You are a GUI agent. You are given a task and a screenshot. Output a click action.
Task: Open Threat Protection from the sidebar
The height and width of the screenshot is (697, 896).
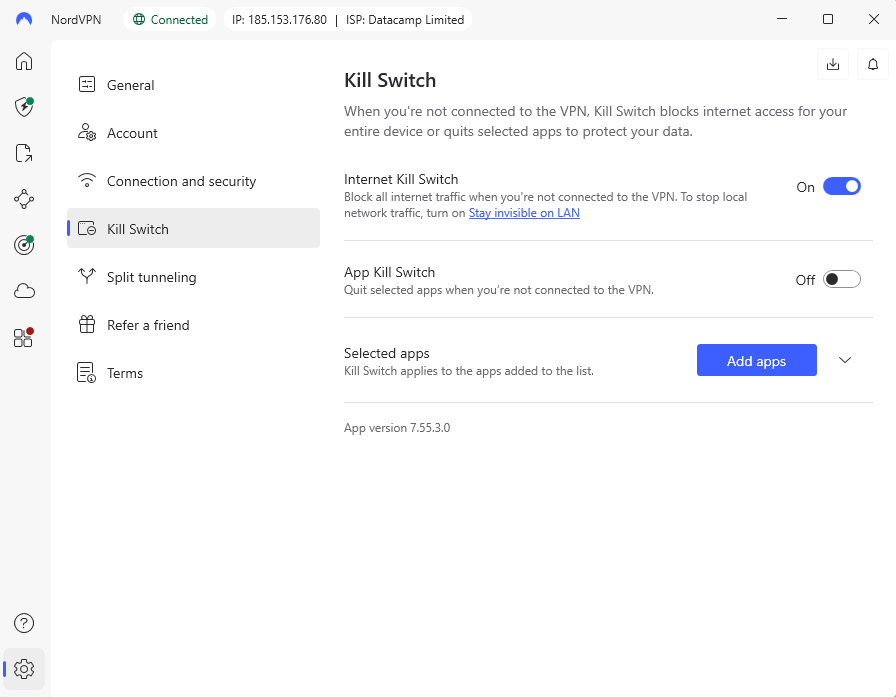tap(23, 107)
